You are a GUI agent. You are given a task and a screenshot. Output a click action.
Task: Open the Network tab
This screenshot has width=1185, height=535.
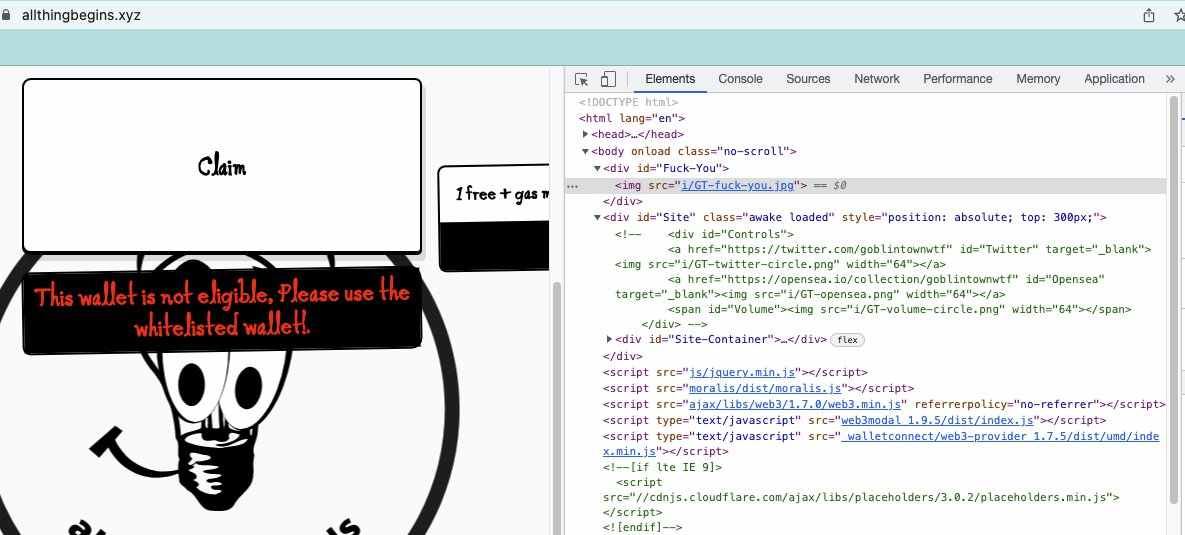[877, 79]
